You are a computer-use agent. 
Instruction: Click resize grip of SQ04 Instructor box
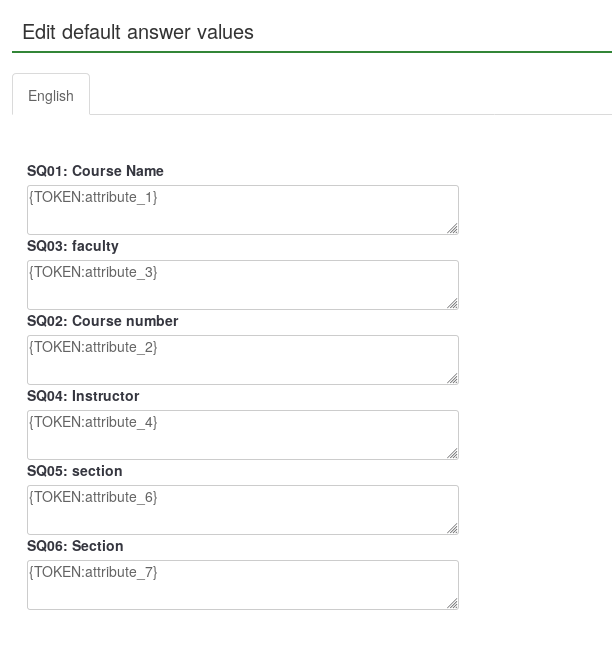pyautogui.click(x=452, y=453)
